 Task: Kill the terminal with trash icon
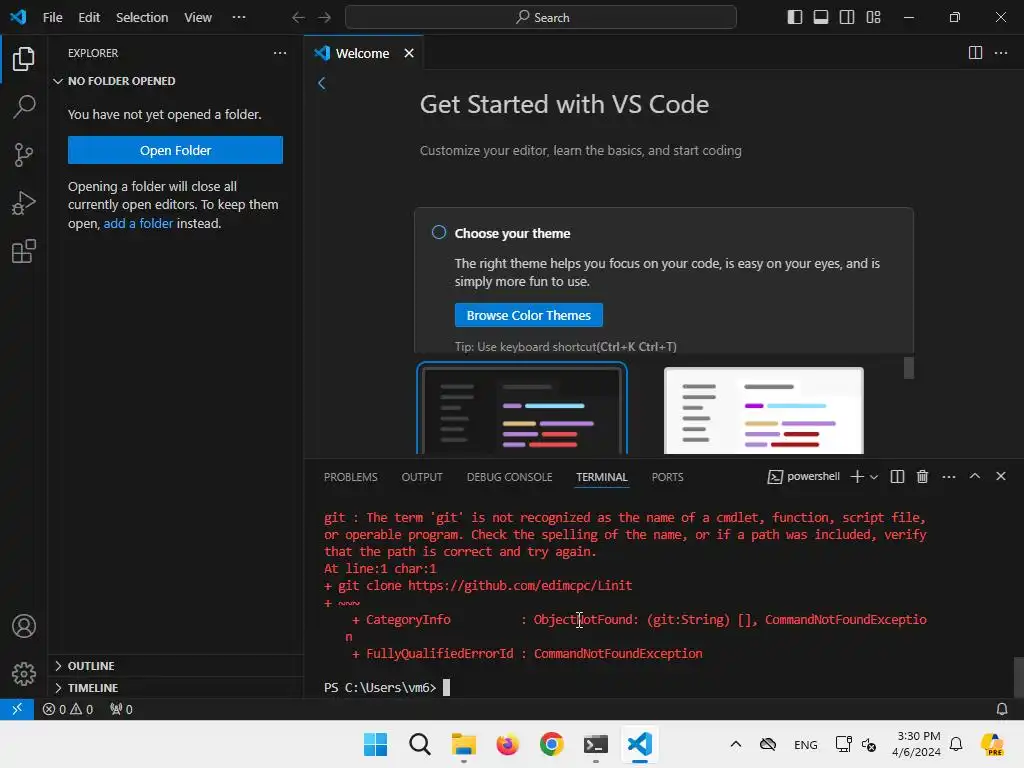(923, 477)
